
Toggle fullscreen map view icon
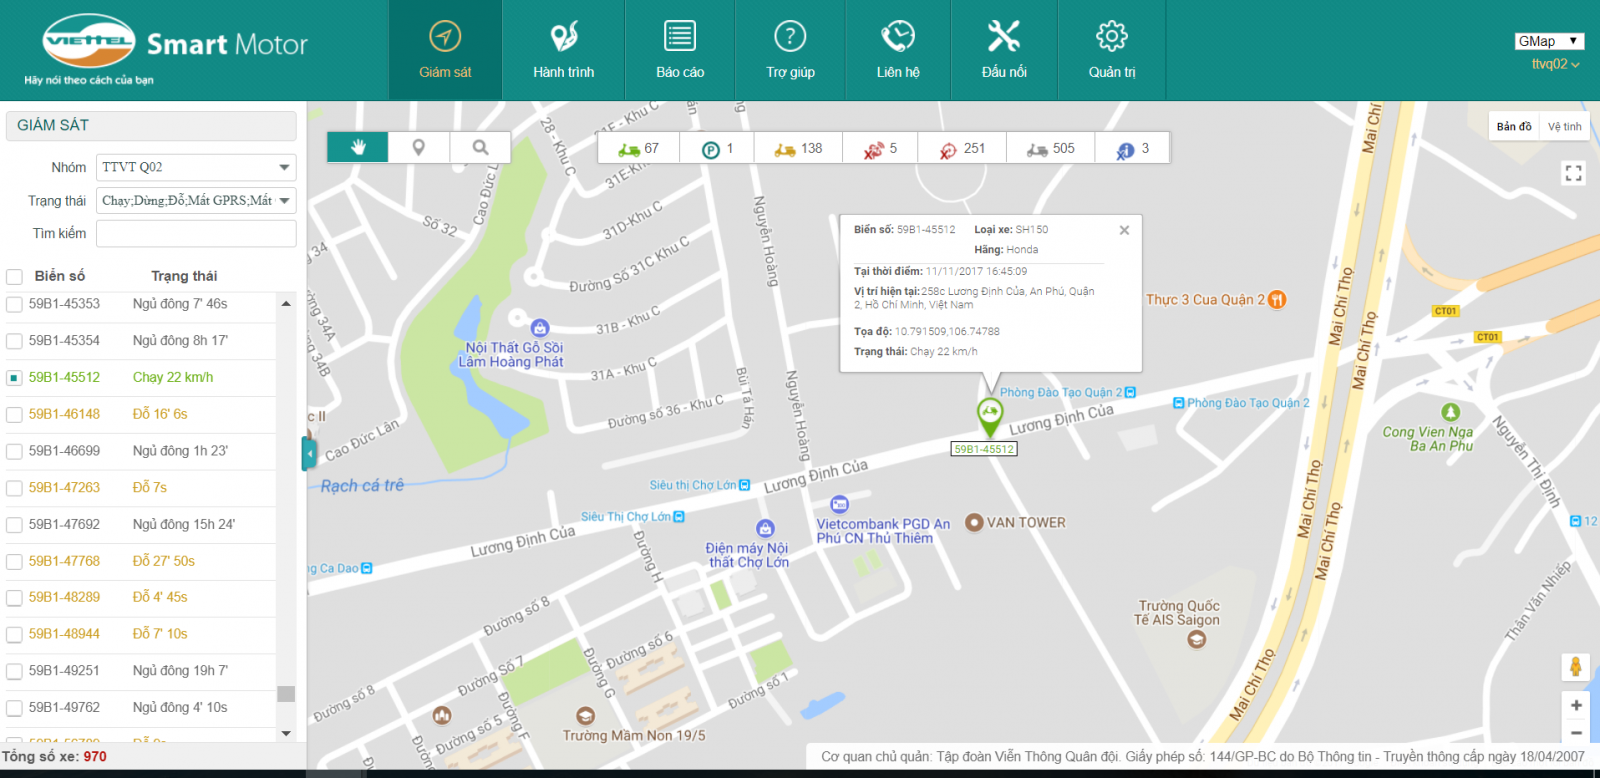(x=1573, y=173)
